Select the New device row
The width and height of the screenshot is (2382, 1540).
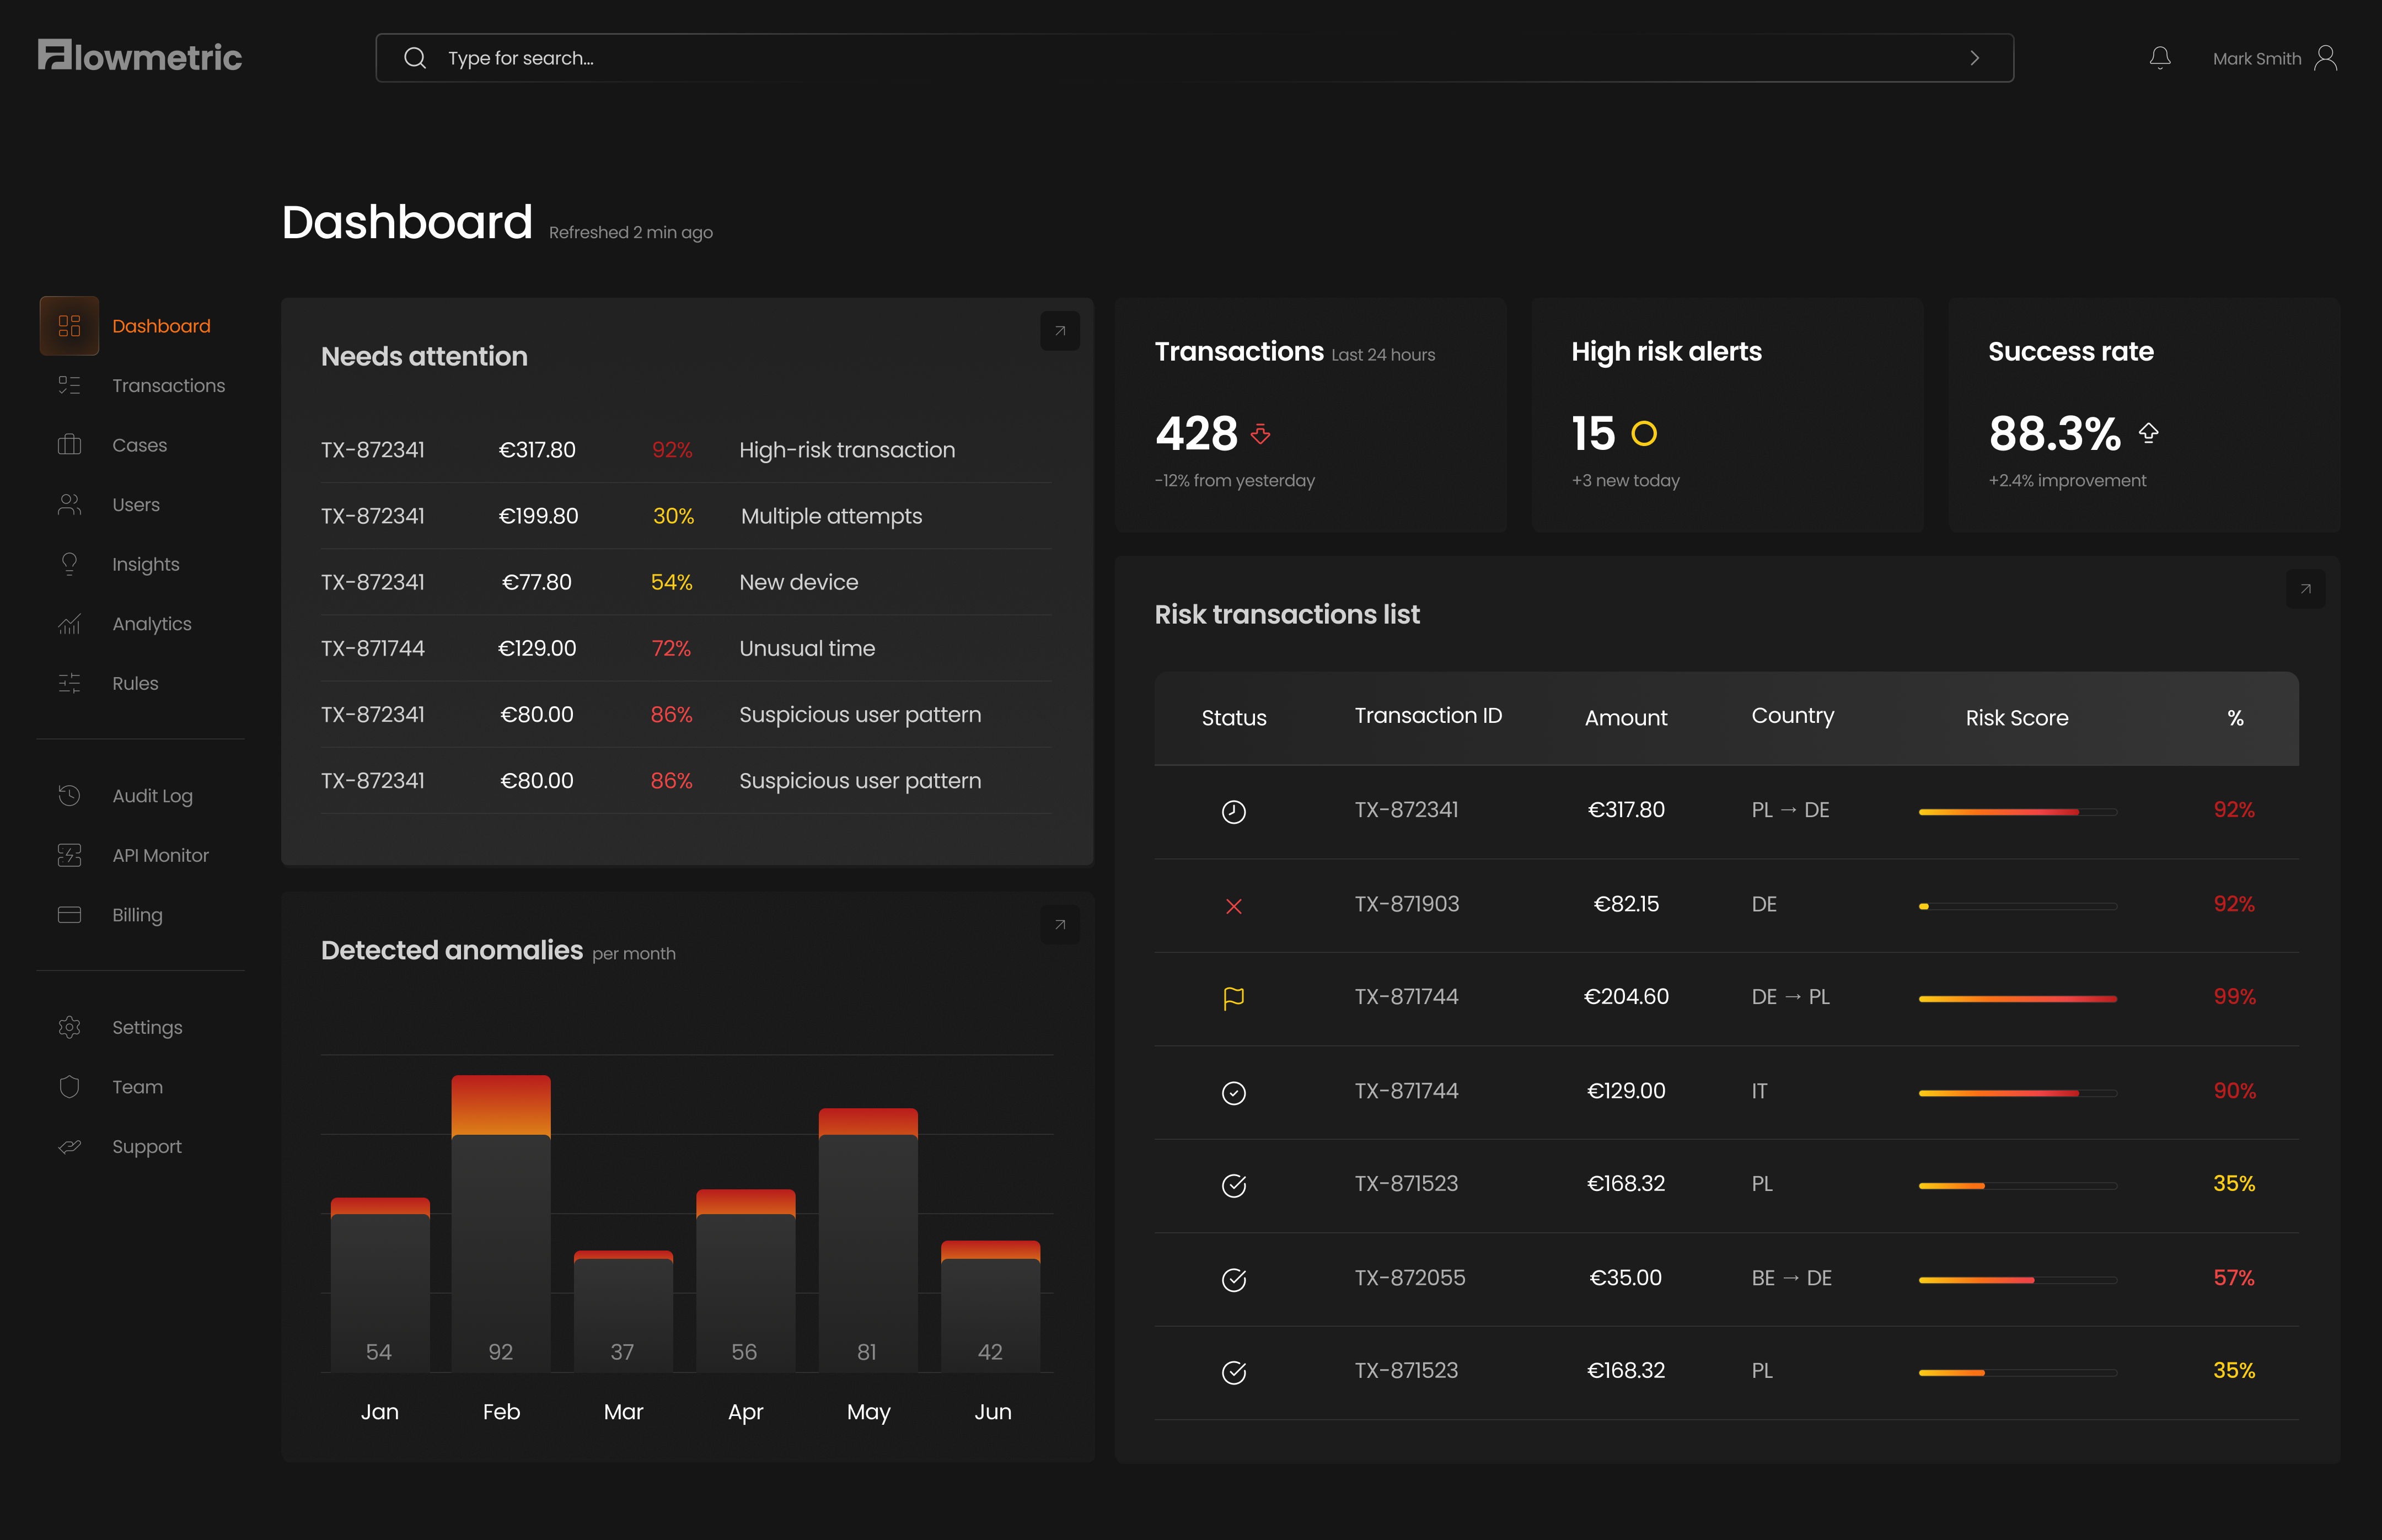[x=686, y=582]
